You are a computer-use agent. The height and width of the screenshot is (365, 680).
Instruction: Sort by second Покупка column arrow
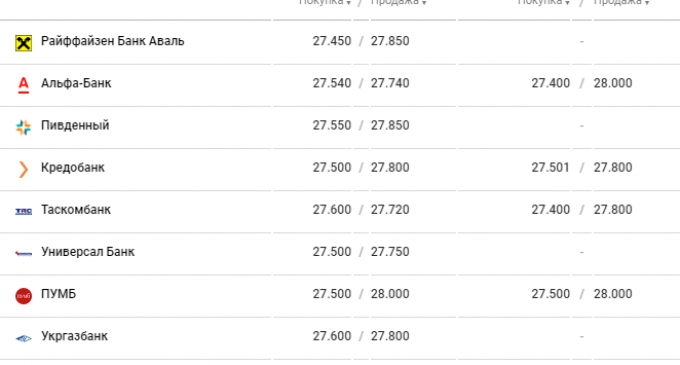pyautogui.click(x=567, y=3)
